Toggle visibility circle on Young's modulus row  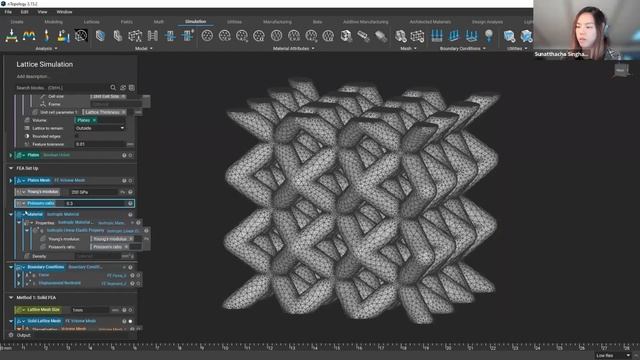(x=131, y=192)
